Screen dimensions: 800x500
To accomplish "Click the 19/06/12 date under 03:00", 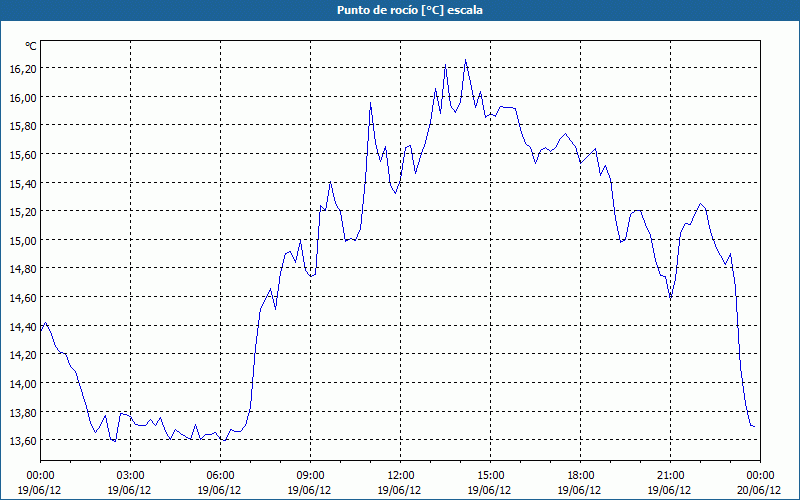I will pyautogui.click(x=130, y=490).
